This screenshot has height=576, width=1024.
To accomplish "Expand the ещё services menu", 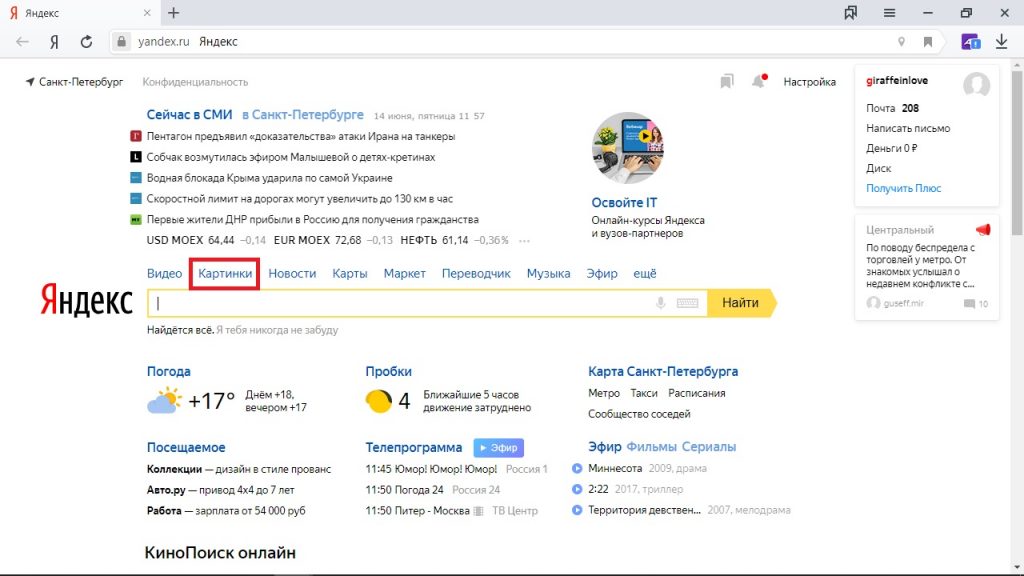I will tap(645, 274).
